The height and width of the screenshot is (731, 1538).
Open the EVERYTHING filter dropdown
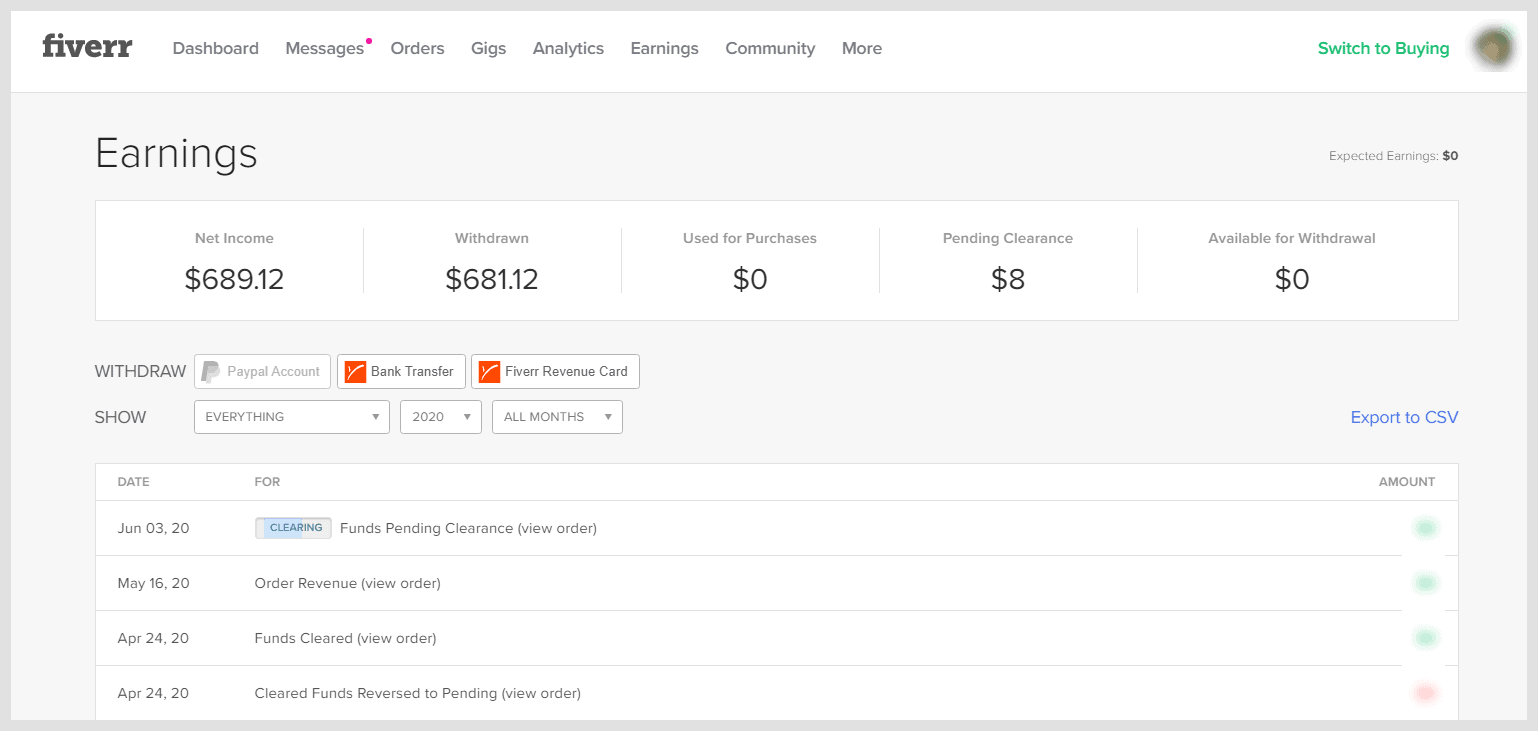tap(292, 417)
